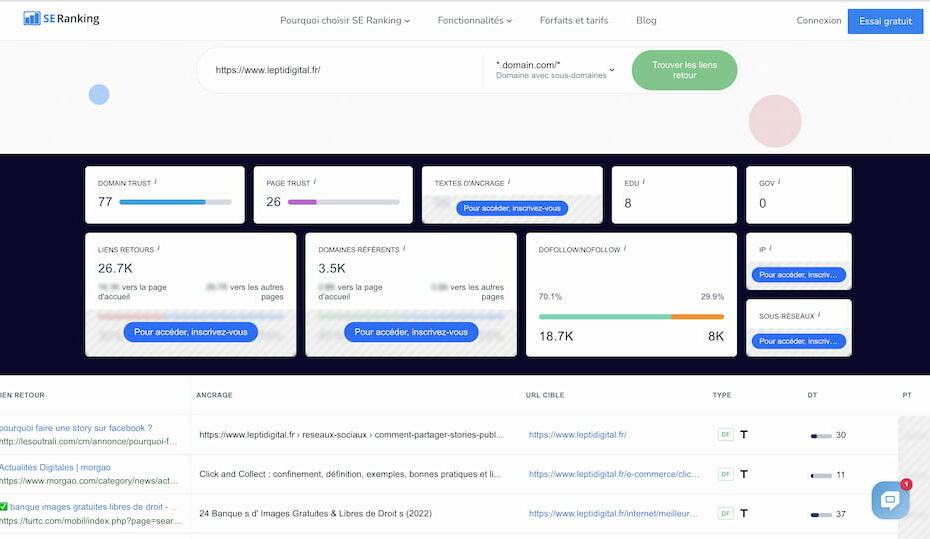This screenshot has height=539, width=930.
Task: Click the T text-type icon in morgao row
Action: (x=744, y=474)
